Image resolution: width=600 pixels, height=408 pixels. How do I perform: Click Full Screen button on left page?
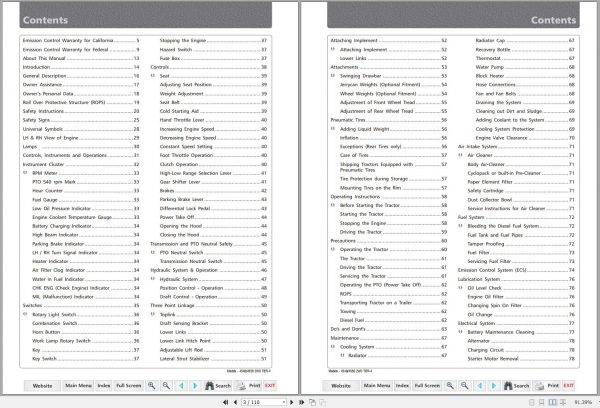pyautogui.click(x=129, y=385)
